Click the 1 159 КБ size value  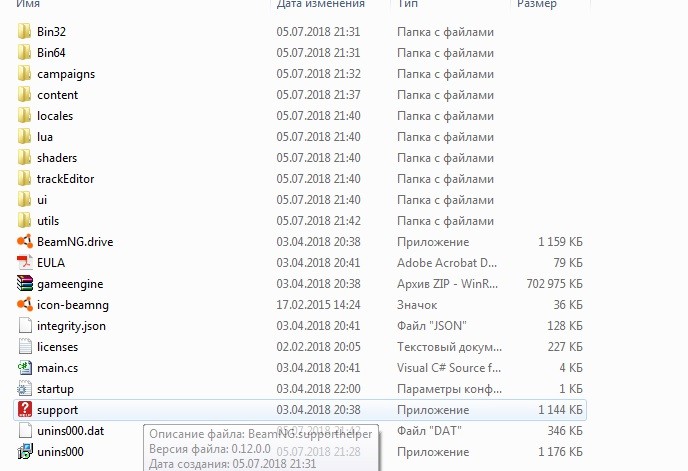click(x=560, y=242)
